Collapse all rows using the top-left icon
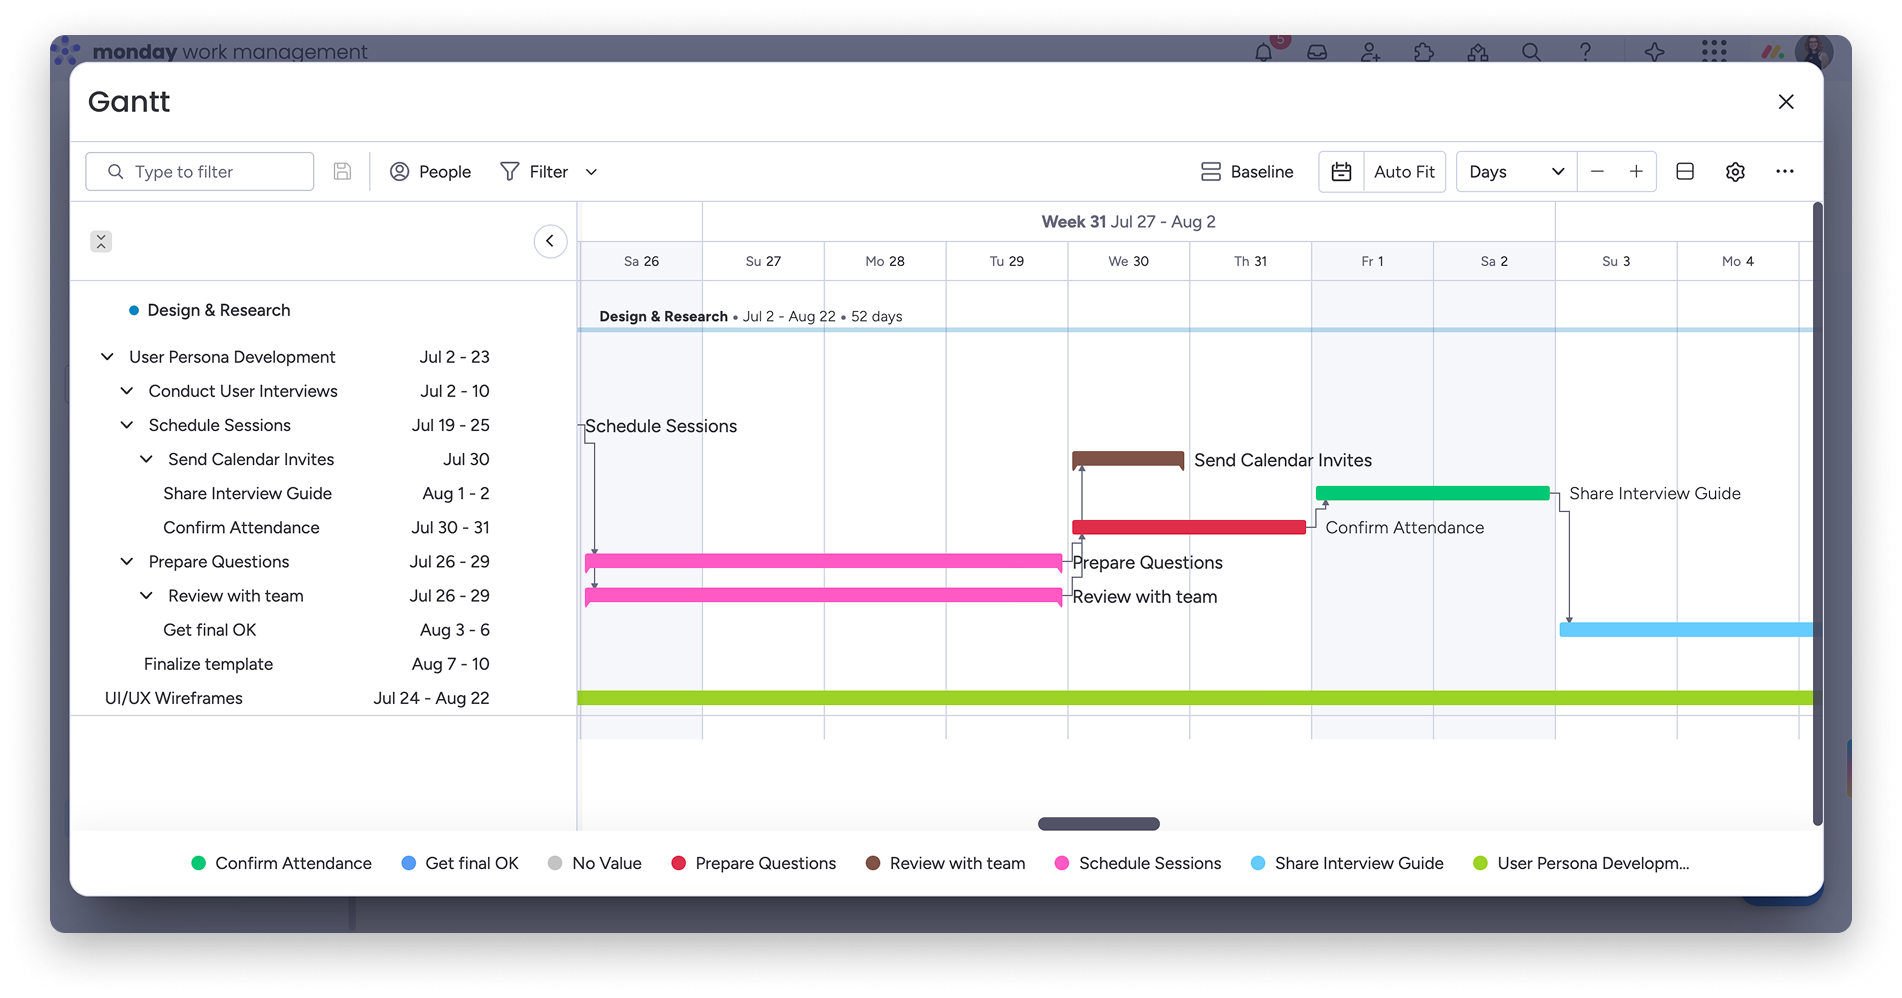The width and height of the screenshot is (1902, 998). (x=101, y=241)
